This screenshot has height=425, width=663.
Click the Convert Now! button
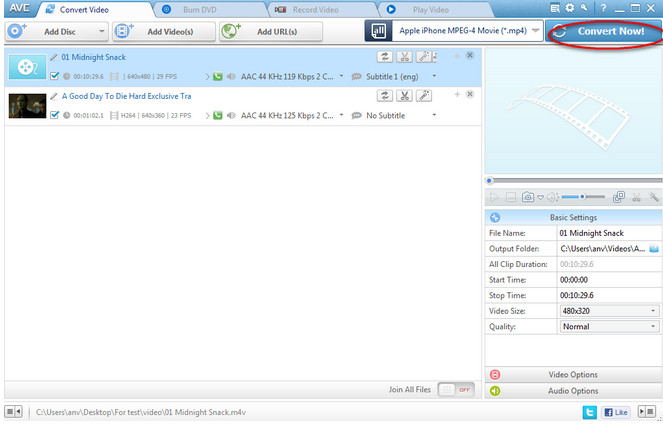tap(603, 31)
